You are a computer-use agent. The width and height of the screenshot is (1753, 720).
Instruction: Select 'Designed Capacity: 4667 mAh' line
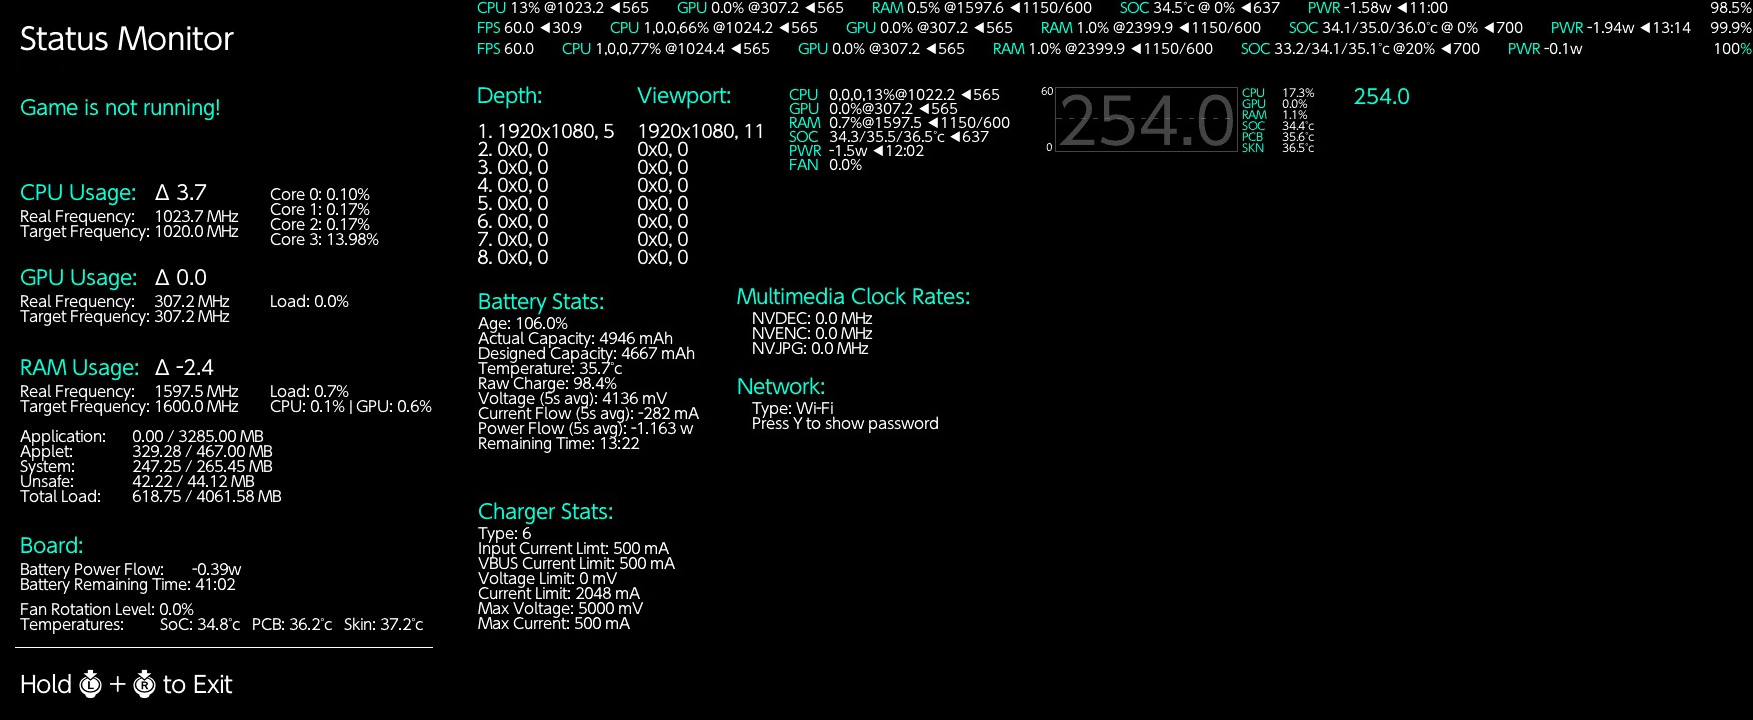586,353
